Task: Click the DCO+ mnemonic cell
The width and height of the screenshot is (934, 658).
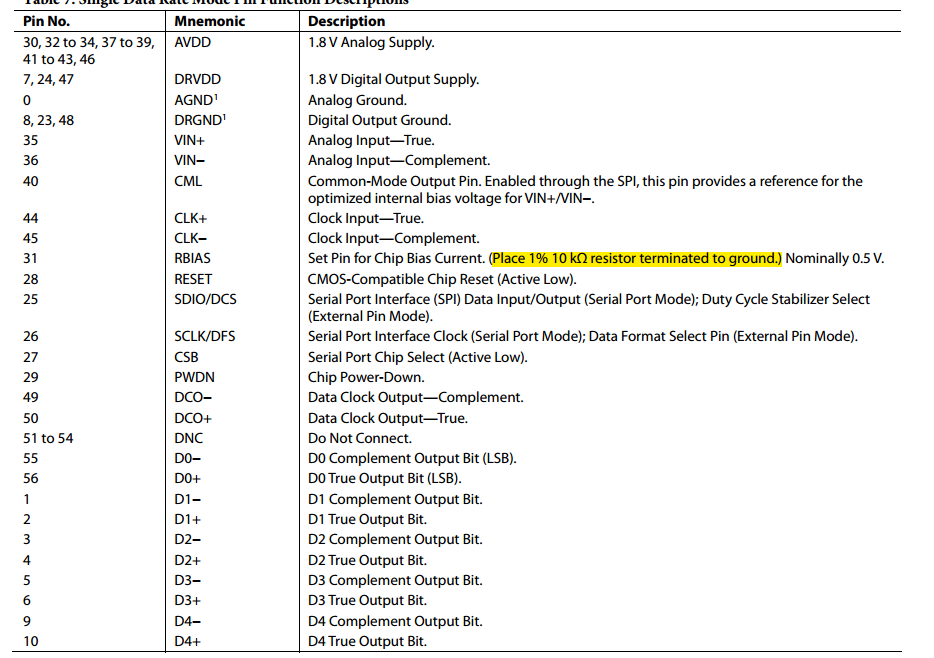Action: pos(193,419)
